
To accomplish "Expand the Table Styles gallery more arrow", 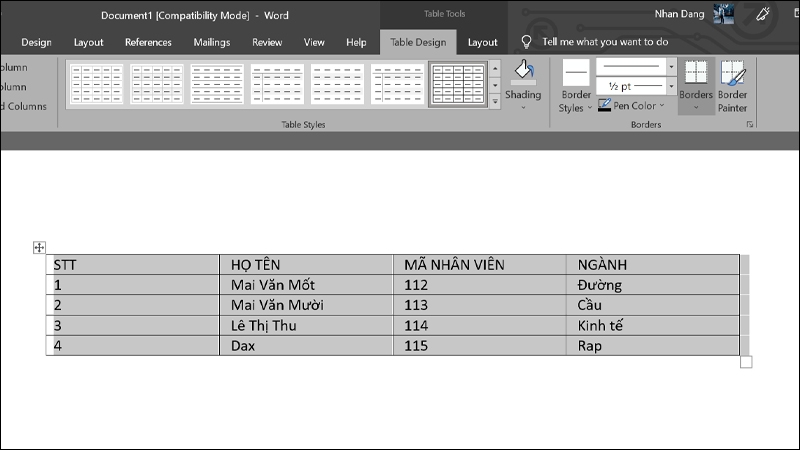I will click(495, 103).
